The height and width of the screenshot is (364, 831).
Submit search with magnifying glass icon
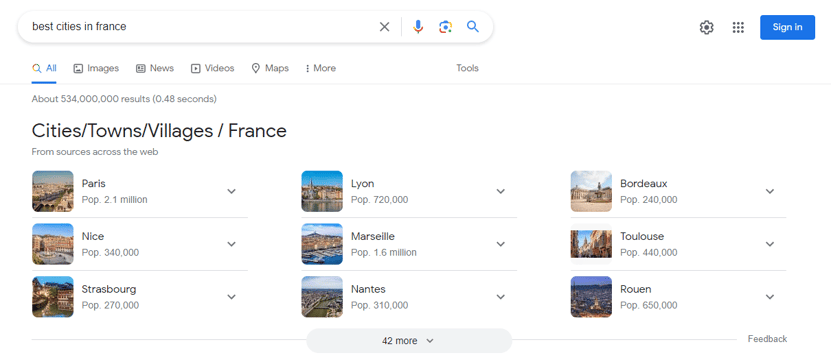[x=473, y=26]
